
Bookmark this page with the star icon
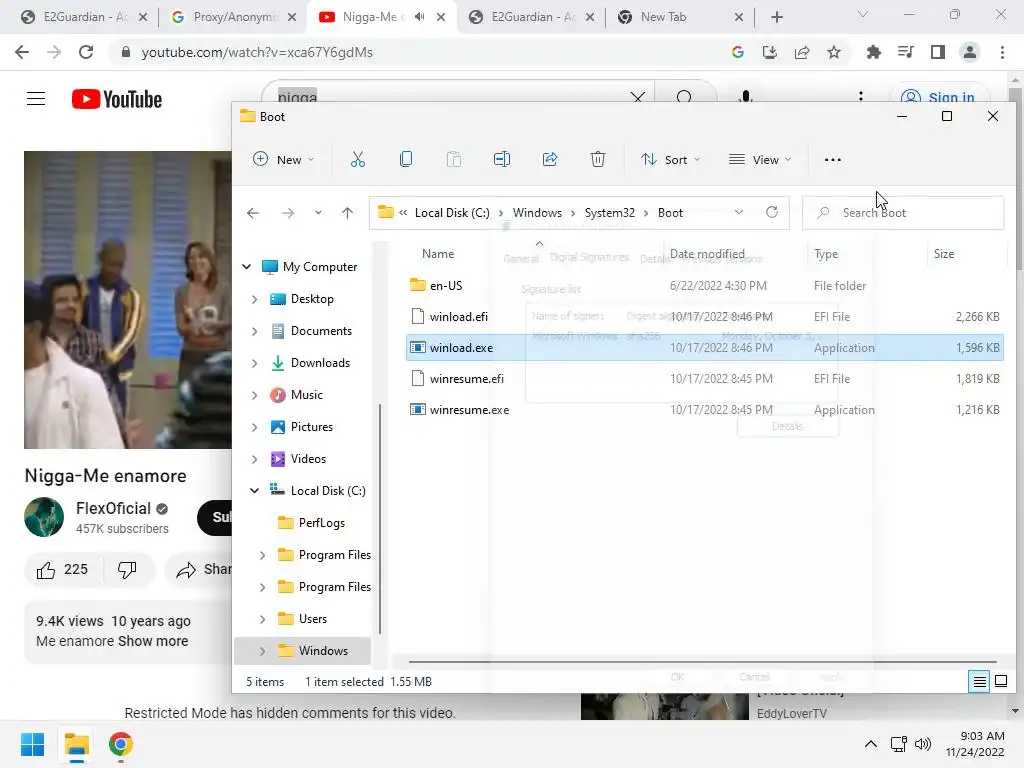tap(834, 52)
